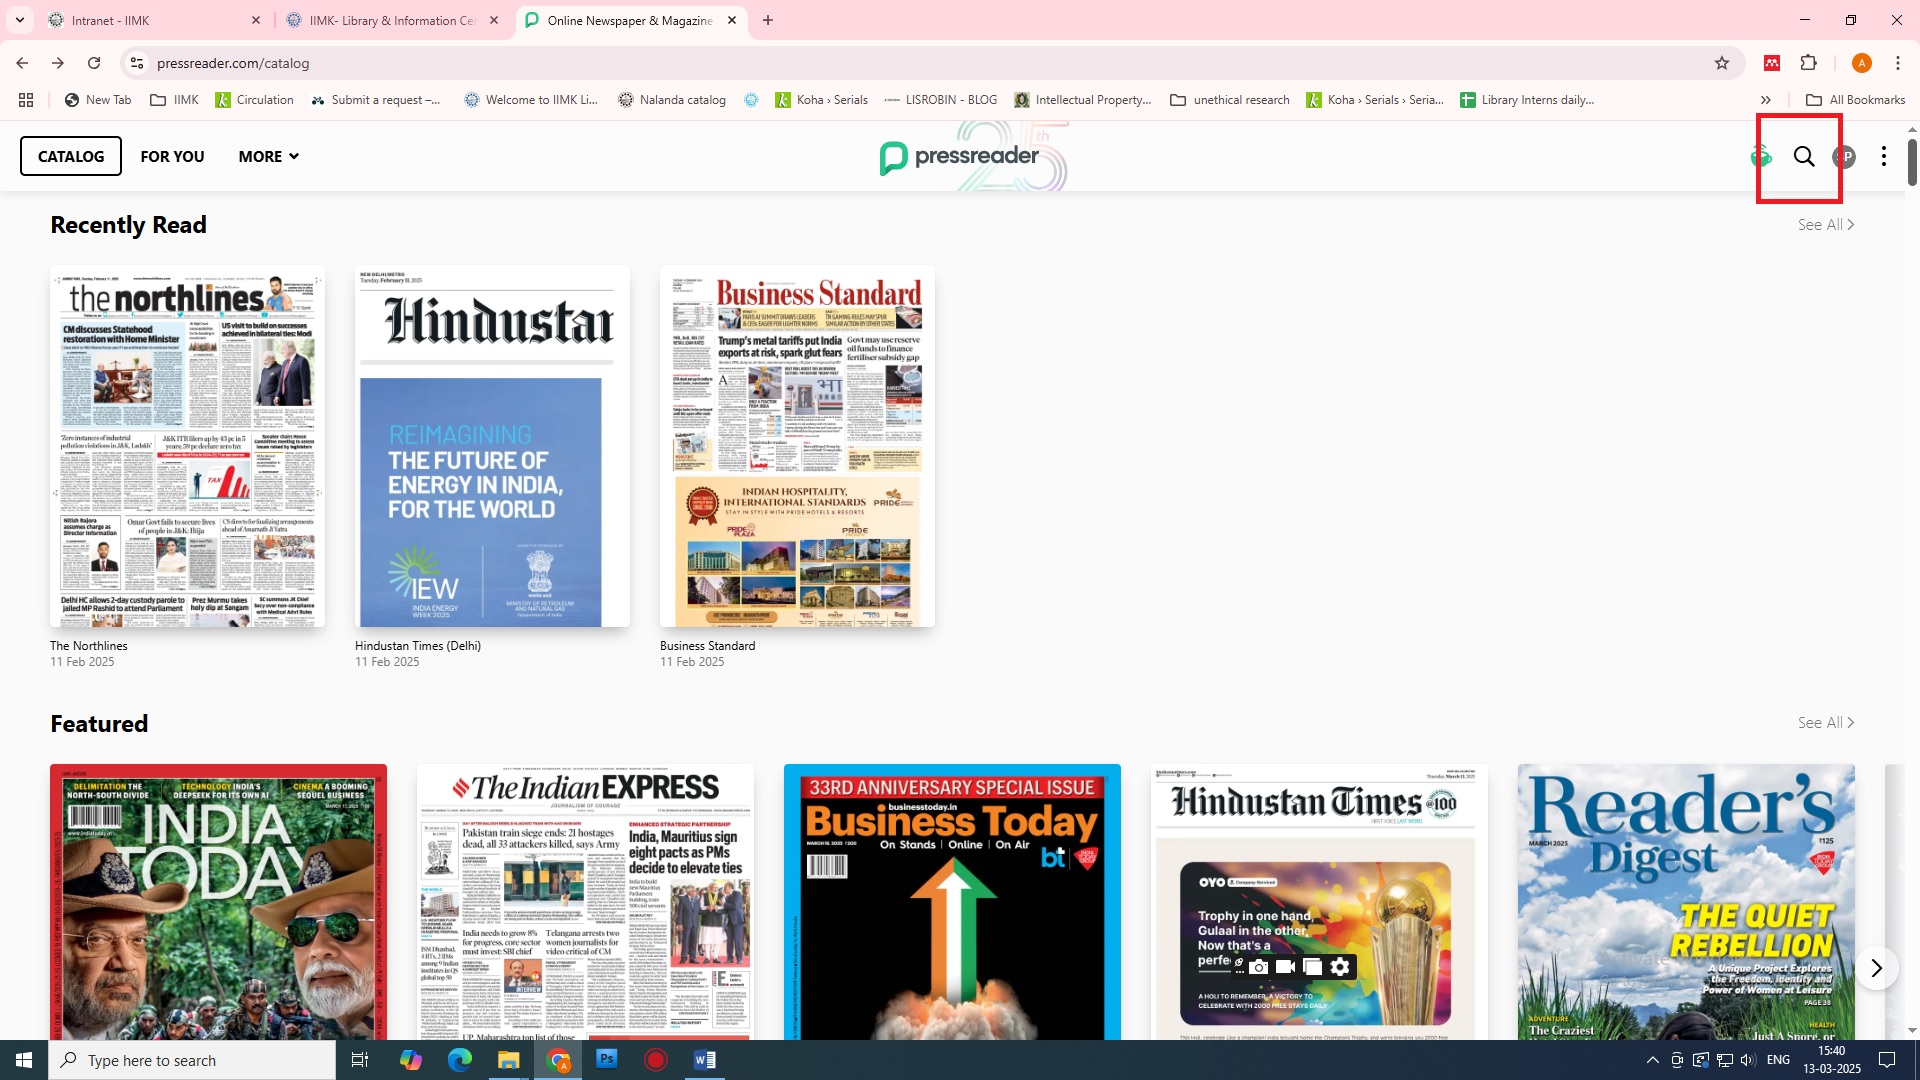This screenshot has height=1080, width=1920.
Task: Click See All next to Featured
Action: tap(1825, 723)
